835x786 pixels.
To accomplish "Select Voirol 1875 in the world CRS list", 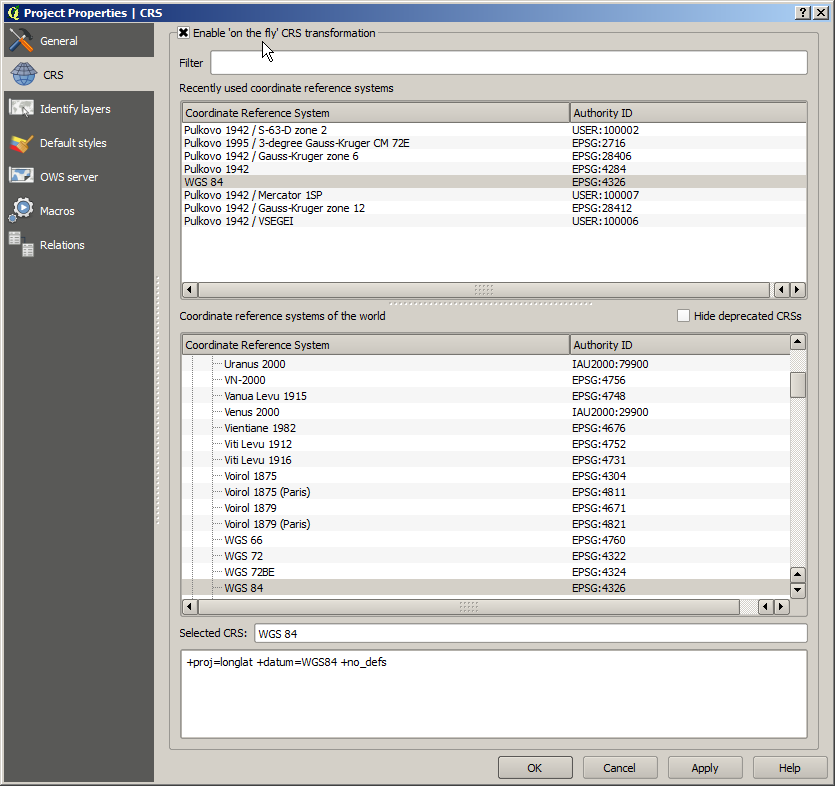I will pyautogui.click(x=260, y=476).
